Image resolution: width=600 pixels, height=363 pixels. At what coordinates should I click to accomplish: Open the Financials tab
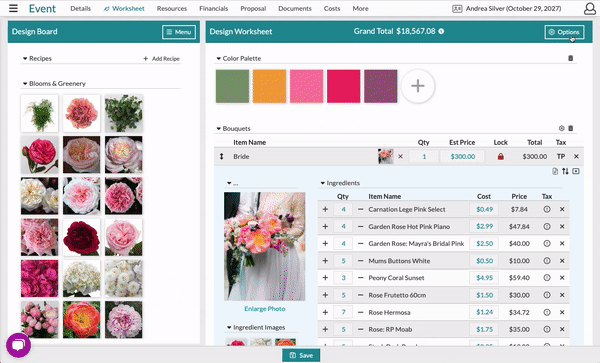(214, 8)
